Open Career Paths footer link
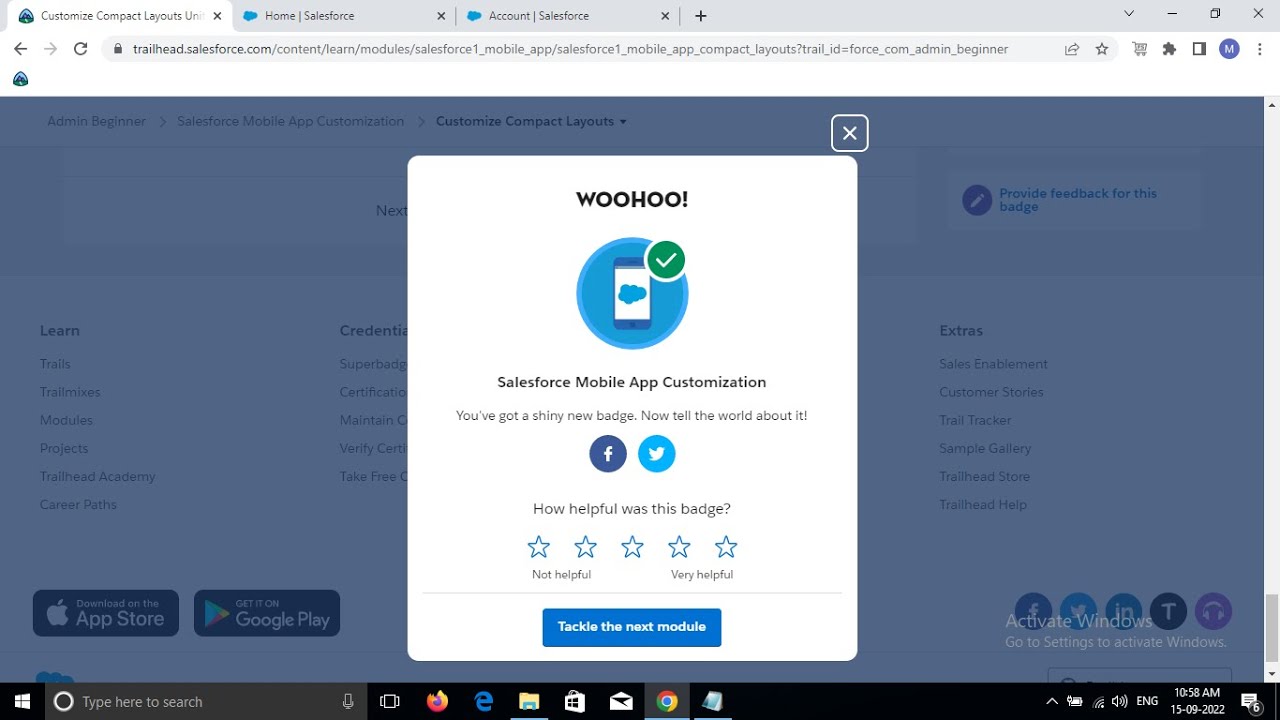1280x720 pixels. coord(78,504)
